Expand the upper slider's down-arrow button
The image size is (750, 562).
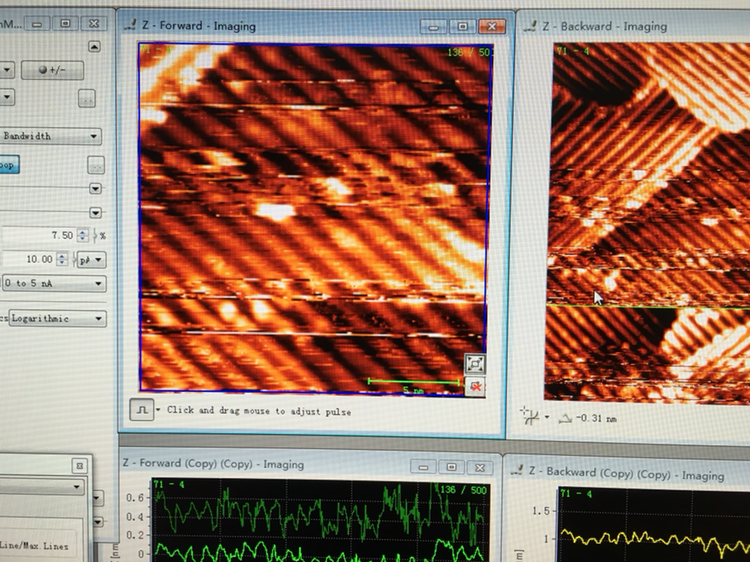coord(96,188)
